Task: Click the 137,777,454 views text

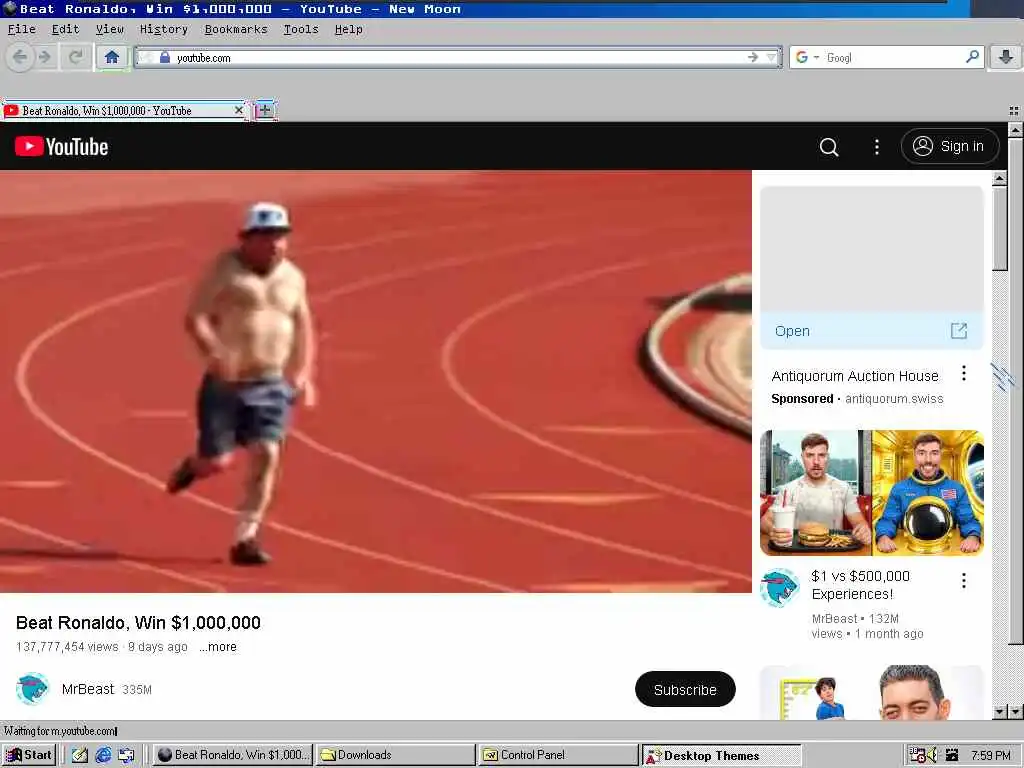Action: tap(67, 647)
